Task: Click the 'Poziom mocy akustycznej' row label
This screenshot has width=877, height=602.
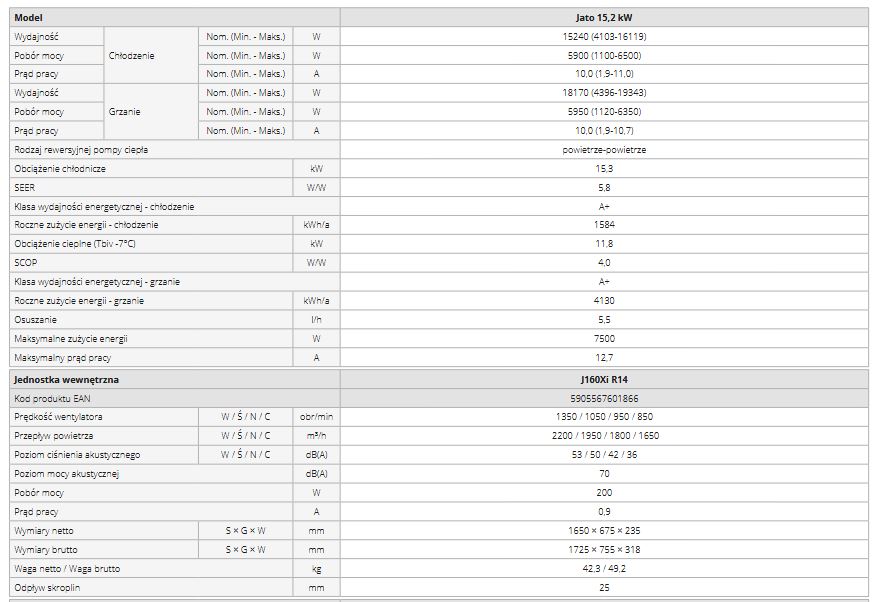Action: (x=66, y=474)
